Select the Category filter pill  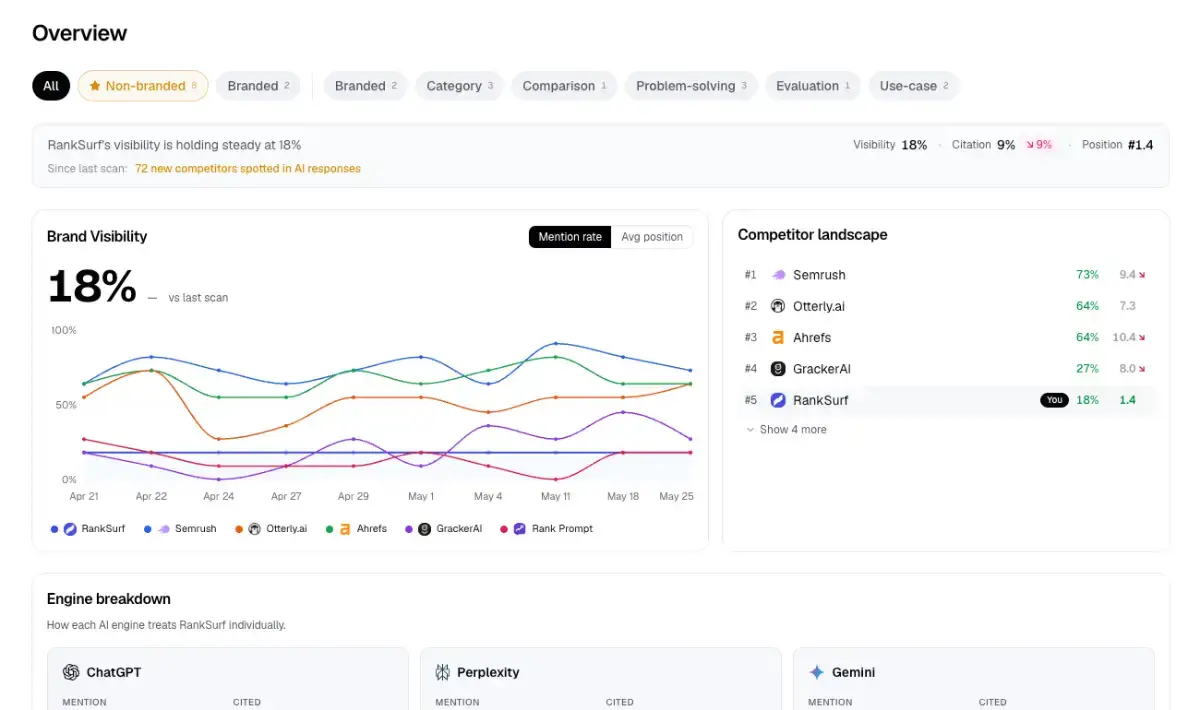pyautogui.click(x=460, y=86)
